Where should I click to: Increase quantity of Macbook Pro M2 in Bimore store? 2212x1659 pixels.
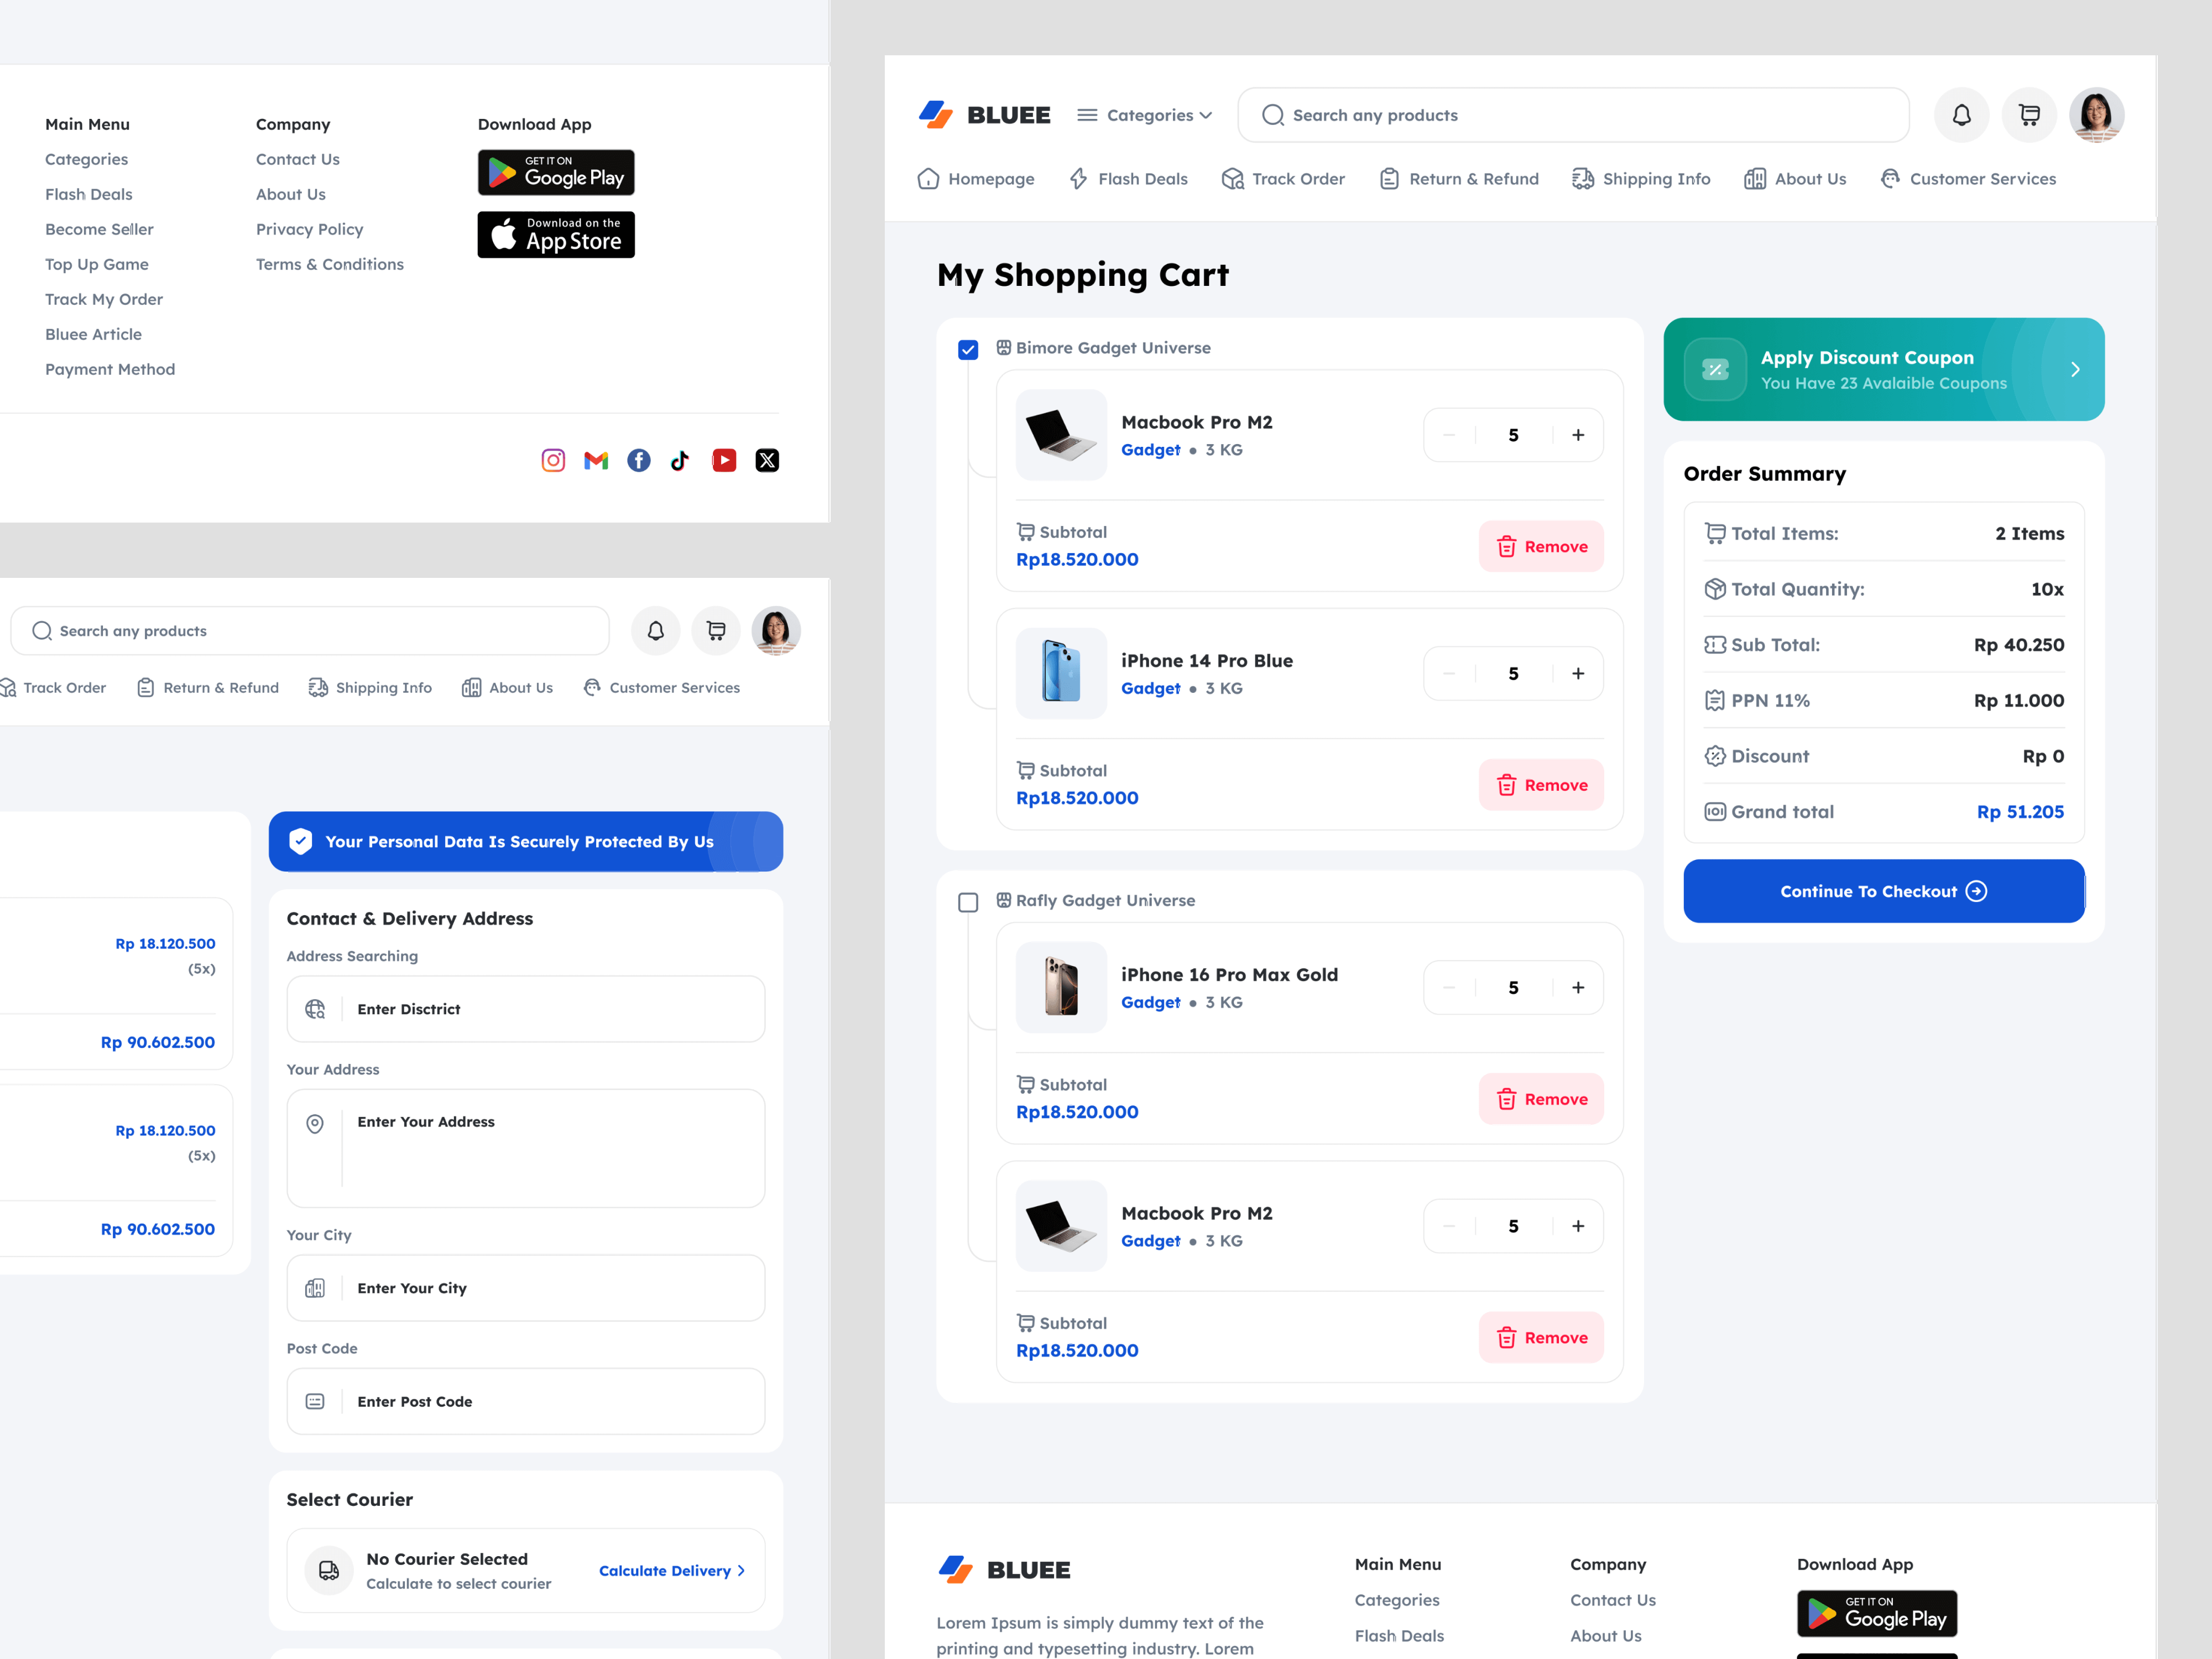click(x=1578, y=435)
